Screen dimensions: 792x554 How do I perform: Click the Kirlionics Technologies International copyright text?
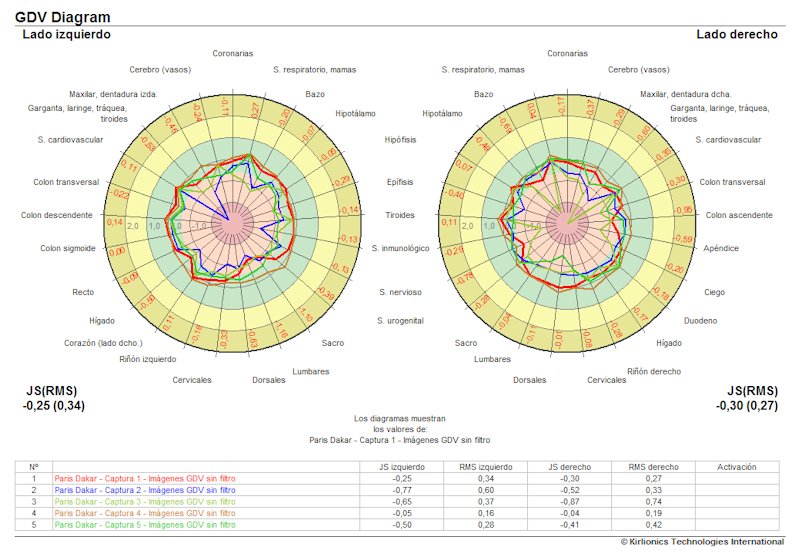pyautogui.click(x=702, y=541)
